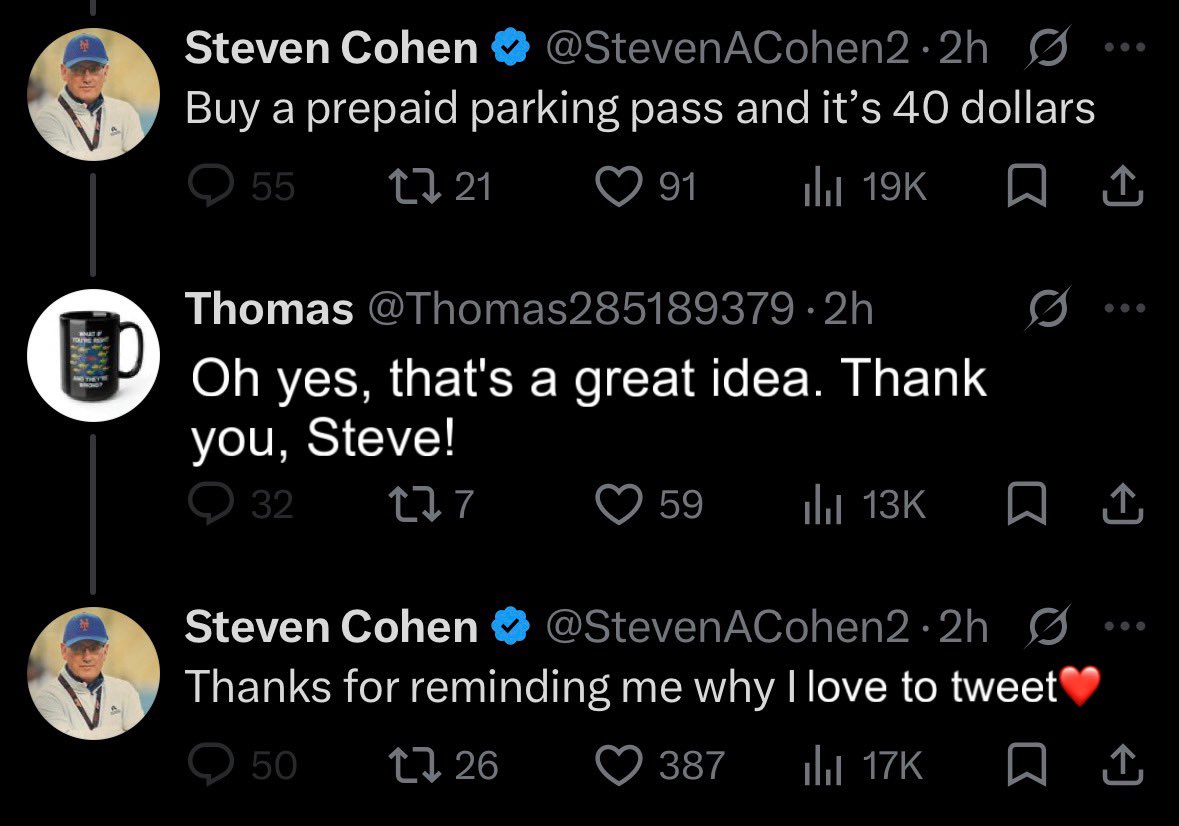The height and width of the screenshot is (826, 1179).
Task: Bookmark the love to tweet post
Action: (x=1026, y=764)
